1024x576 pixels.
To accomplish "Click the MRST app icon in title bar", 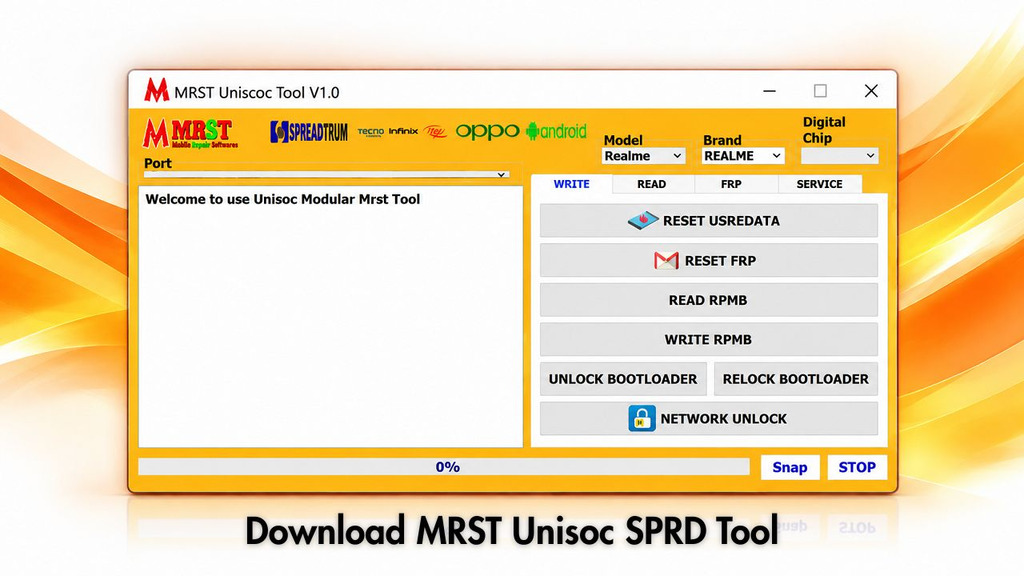I will point(157,91).
